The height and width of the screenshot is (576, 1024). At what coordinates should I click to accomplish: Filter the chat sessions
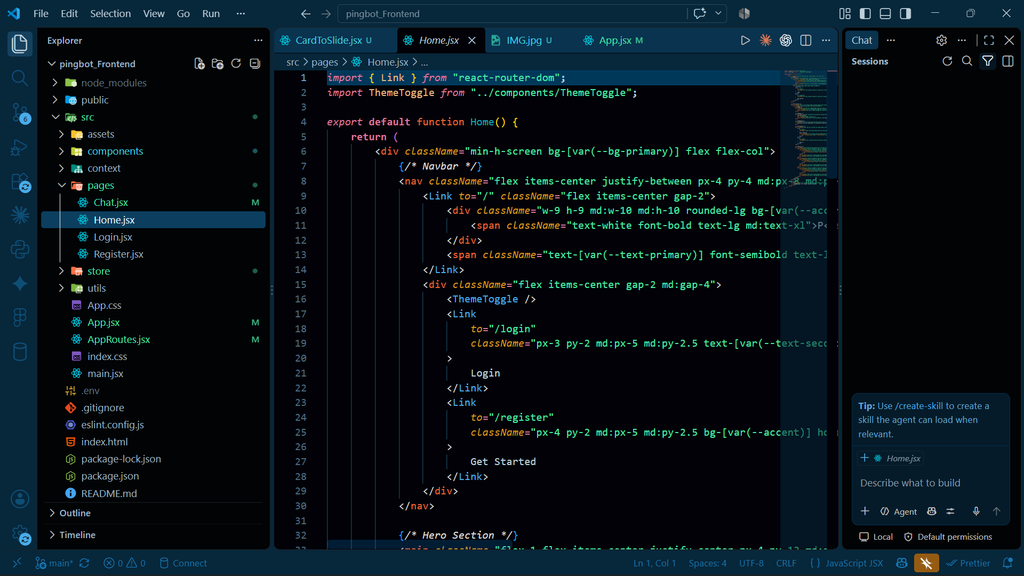pyautogui.click(x=987, y=61)
